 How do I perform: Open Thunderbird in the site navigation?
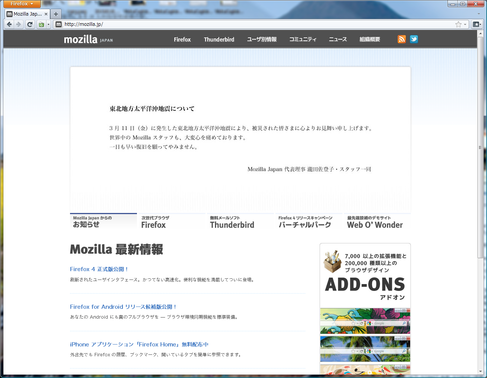pos(219,39)
